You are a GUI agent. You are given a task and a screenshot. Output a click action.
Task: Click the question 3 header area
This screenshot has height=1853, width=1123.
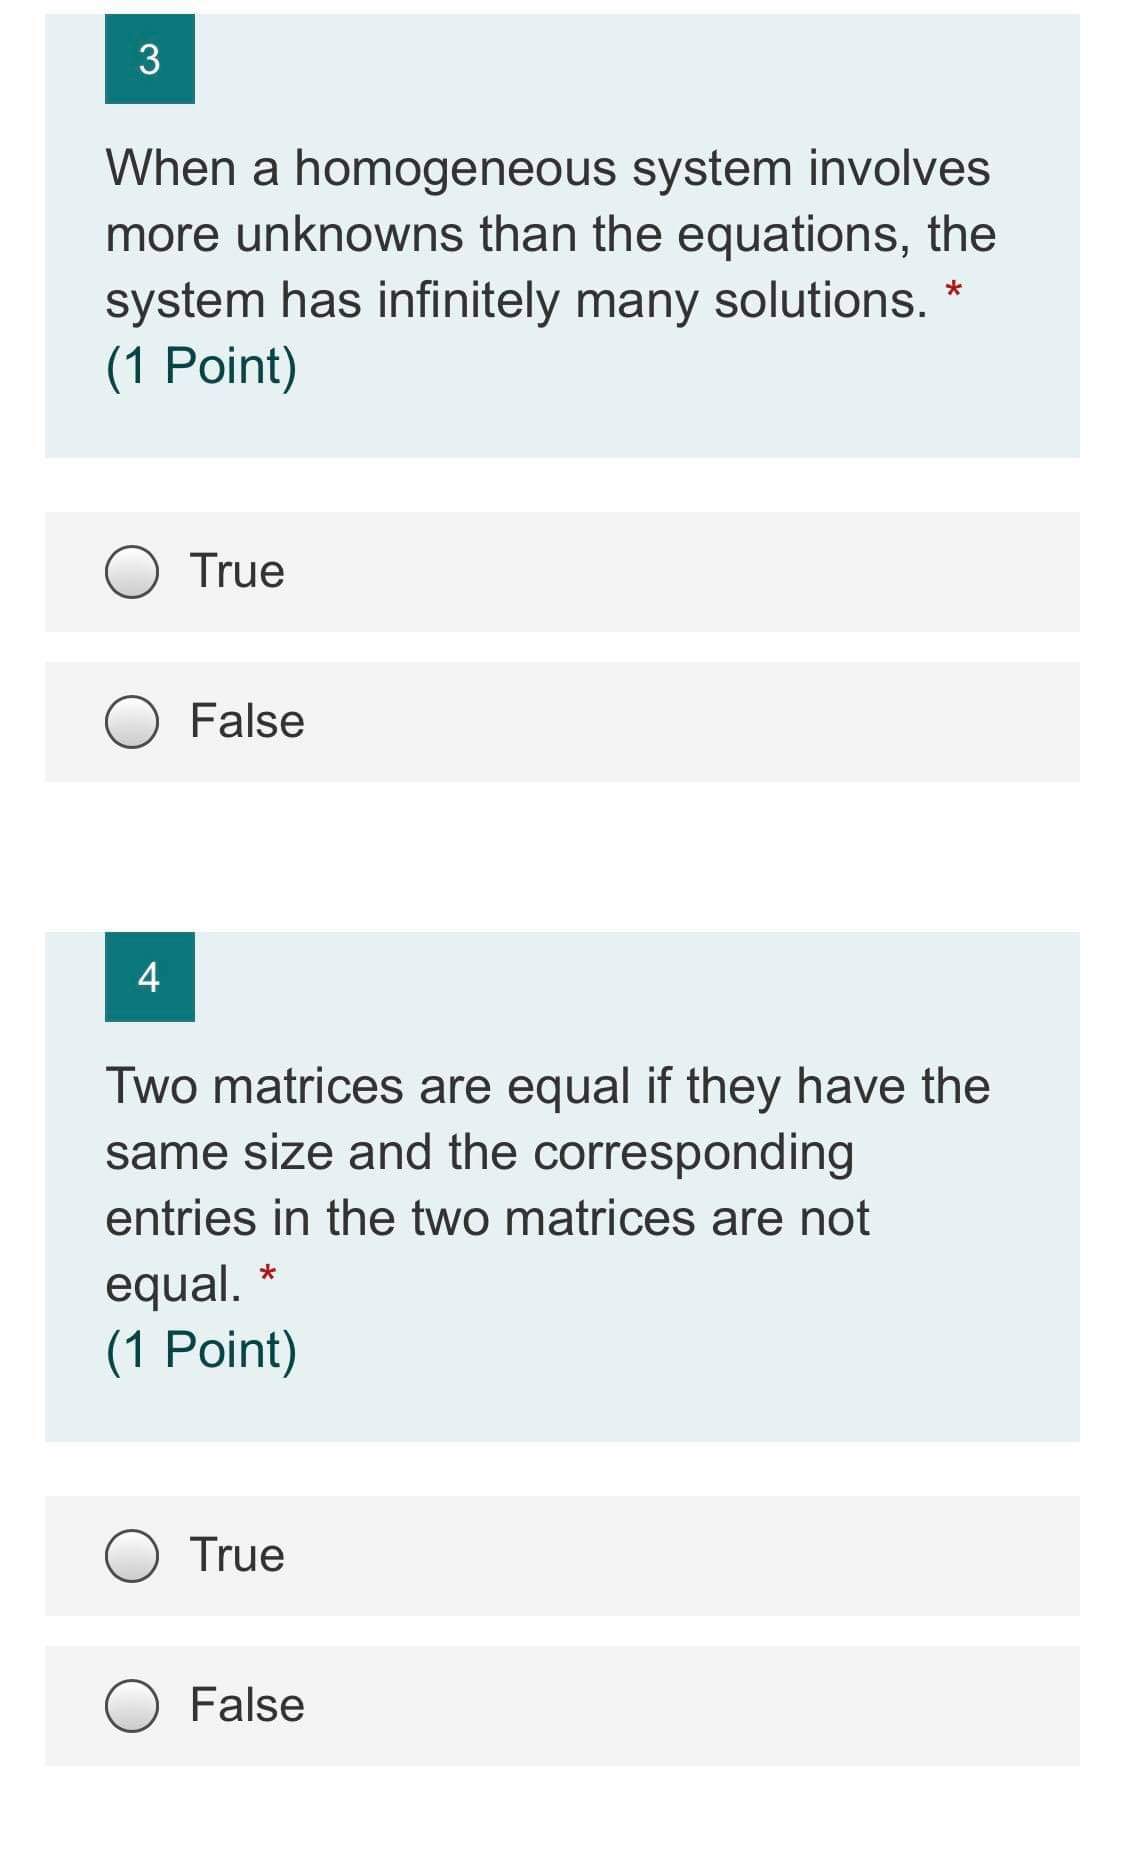click(560, 230)
